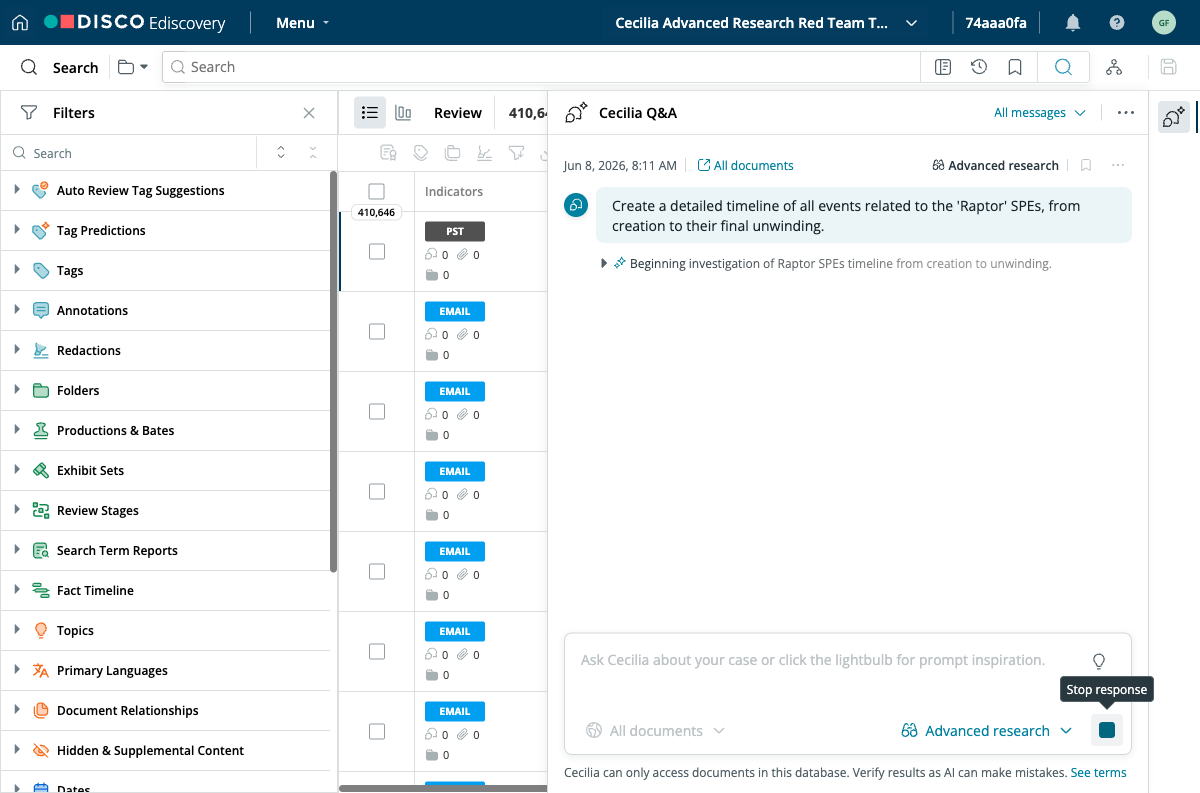Screen dimensions: 1200x793
Task: Open the Advanced research mode dropdown
Action: tap(986, 731)
